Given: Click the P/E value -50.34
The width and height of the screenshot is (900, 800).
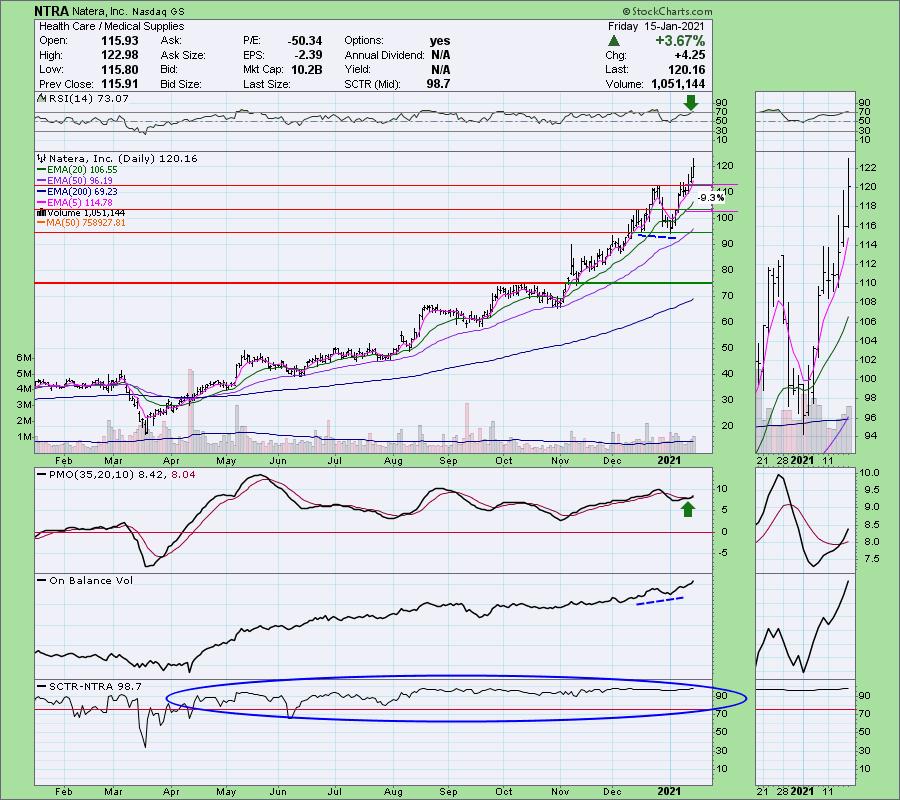Looking at the screenshot, I should 304,41.
